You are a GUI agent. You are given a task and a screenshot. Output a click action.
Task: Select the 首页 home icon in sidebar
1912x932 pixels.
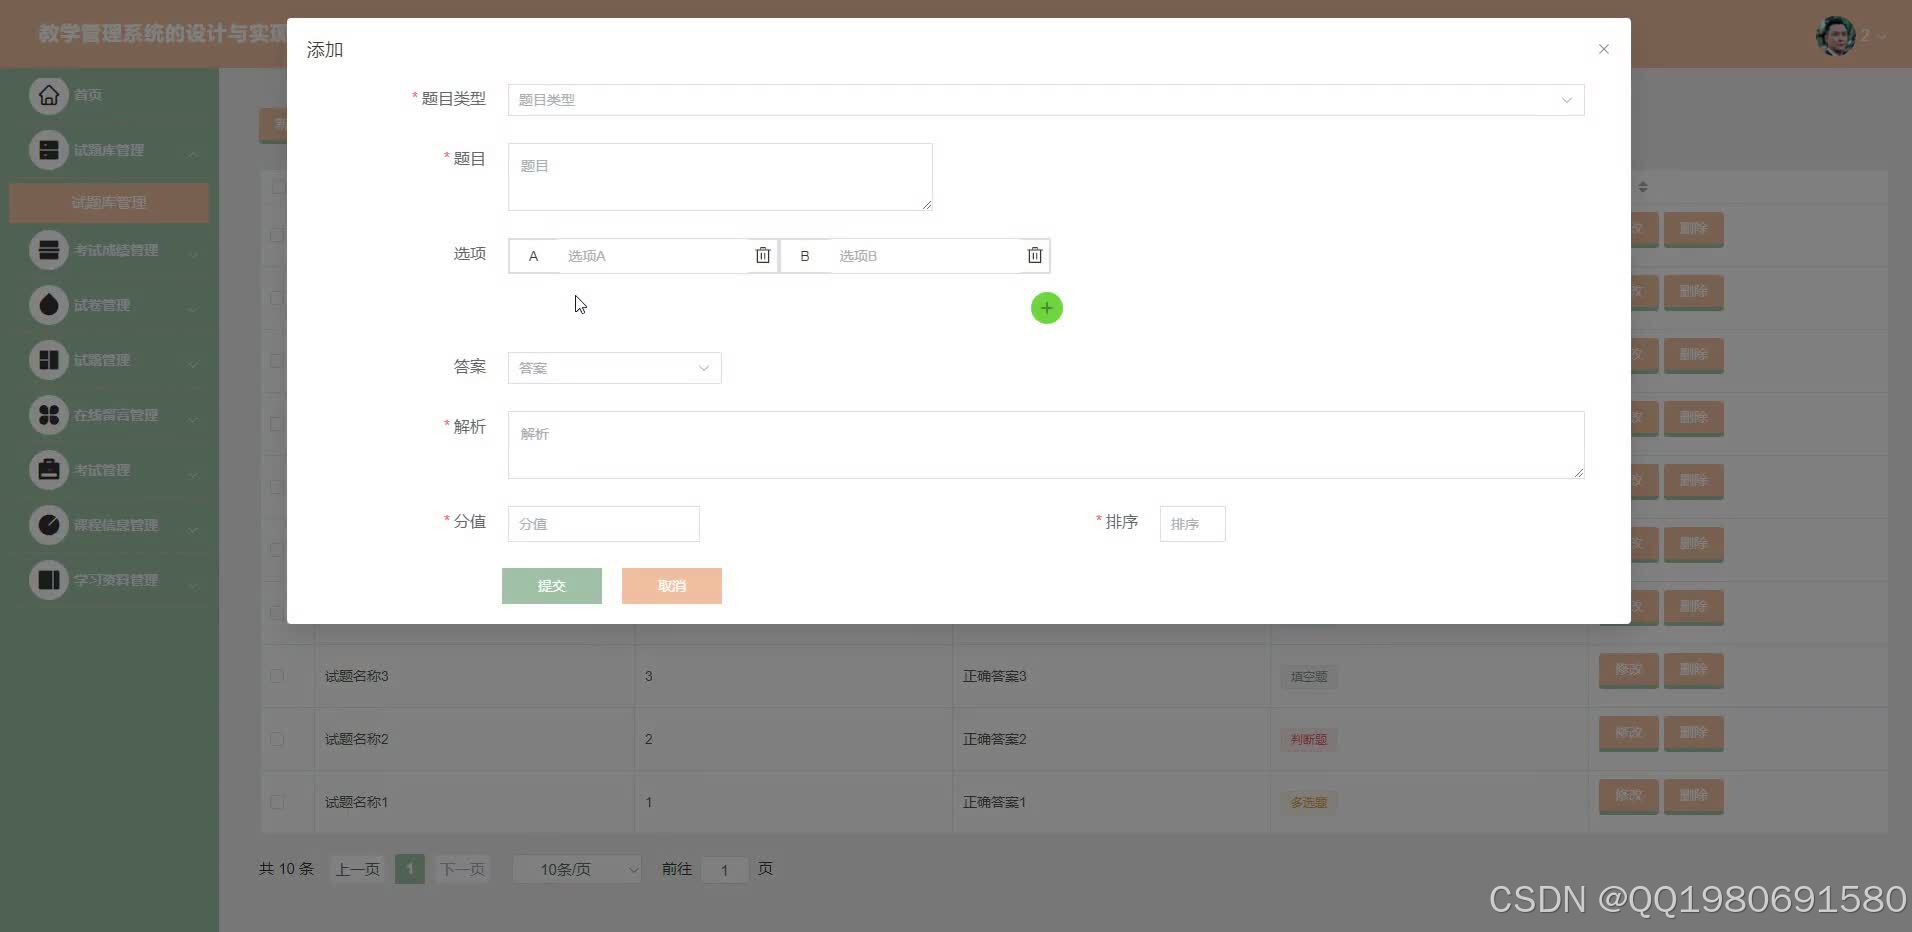click(x=48, y=94)
